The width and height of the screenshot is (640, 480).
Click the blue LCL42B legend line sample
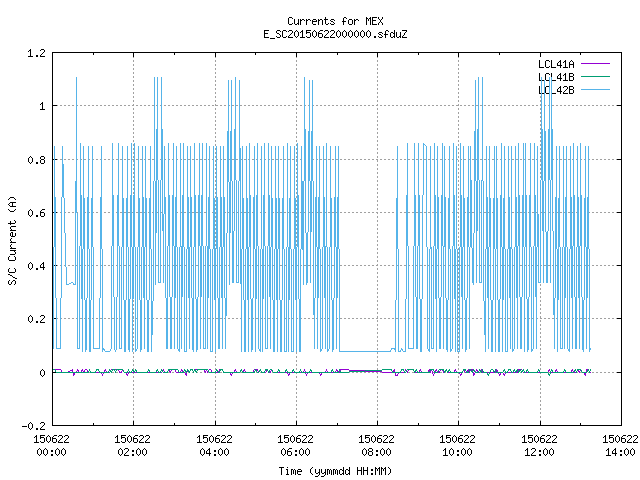coord(595,89)
